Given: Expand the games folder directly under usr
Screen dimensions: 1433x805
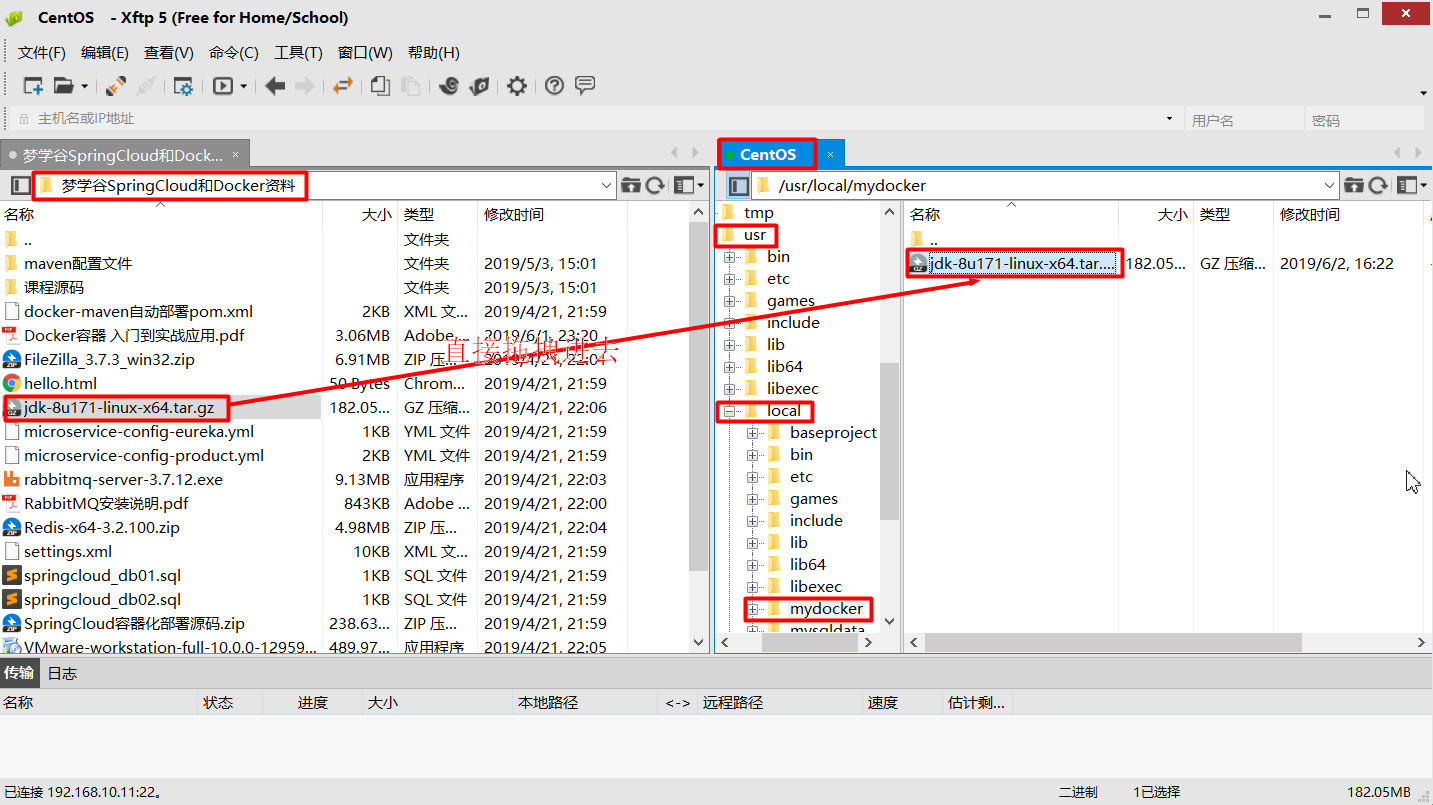Looking at the screenshot, I should 729,301.
